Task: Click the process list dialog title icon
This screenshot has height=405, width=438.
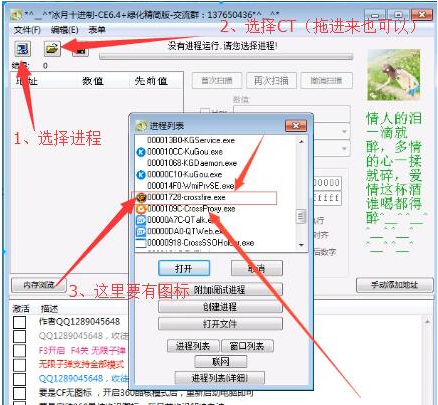Action: (141, 126)
